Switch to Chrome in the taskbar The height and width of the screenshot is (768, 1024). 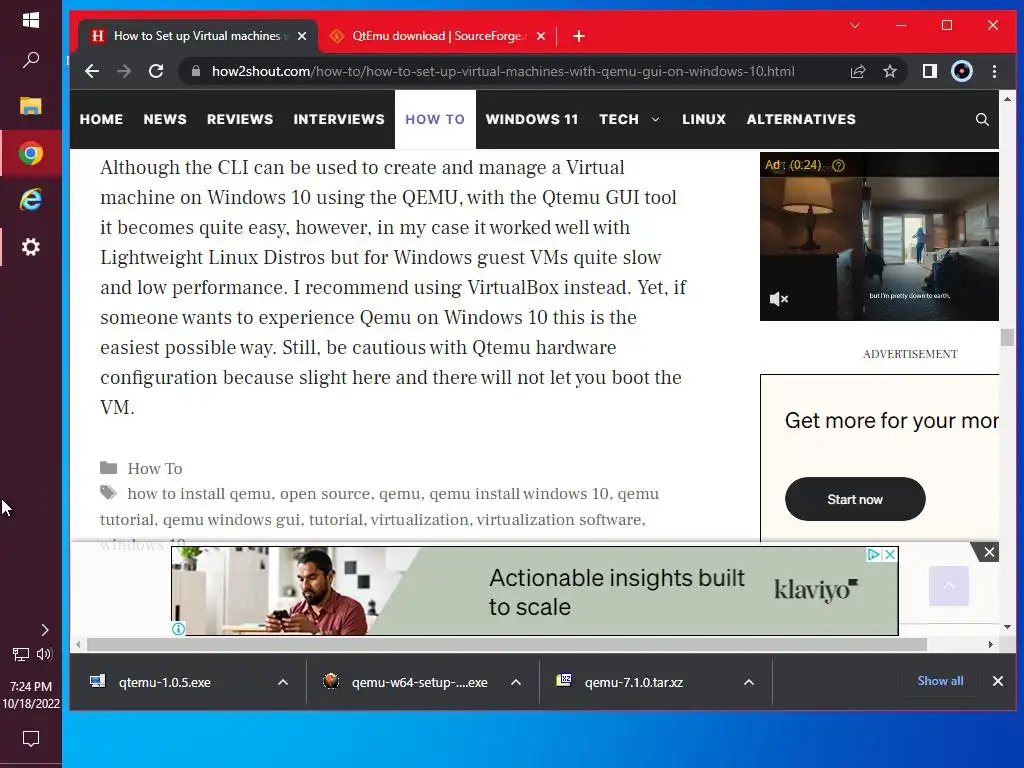point(31,153)
